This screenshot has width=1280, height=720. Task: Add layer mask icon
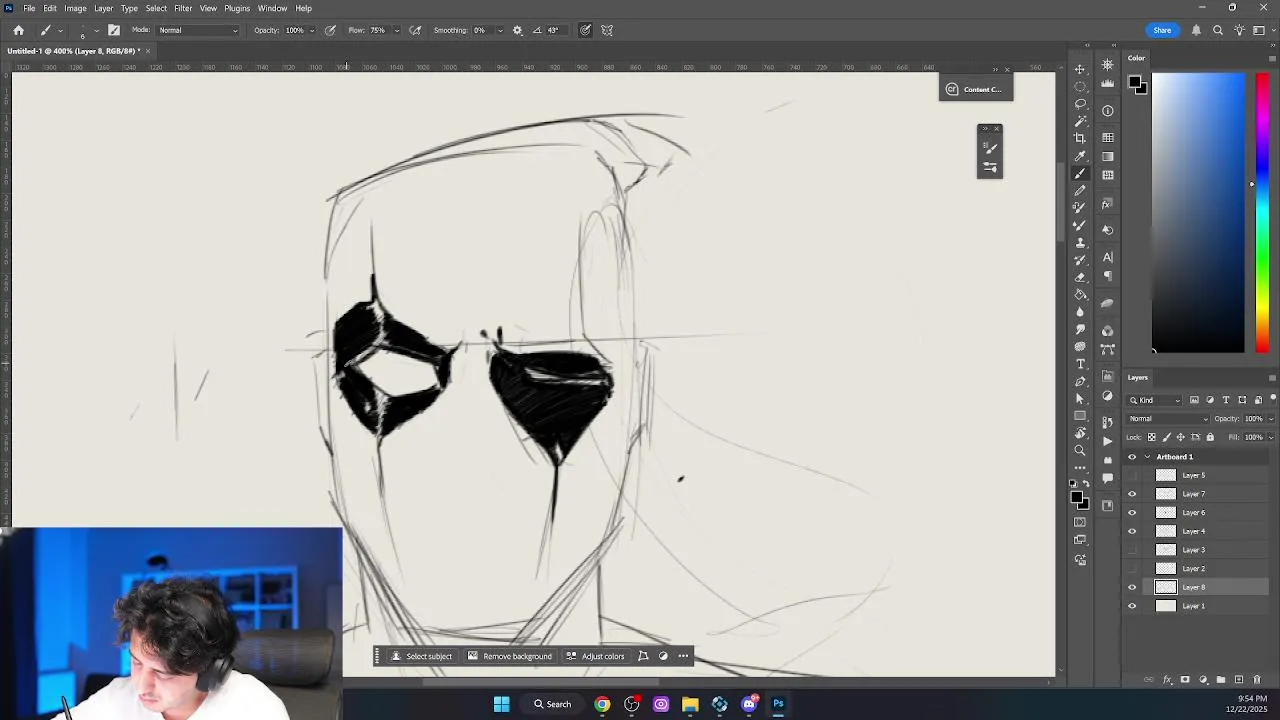click(1185, 680)
